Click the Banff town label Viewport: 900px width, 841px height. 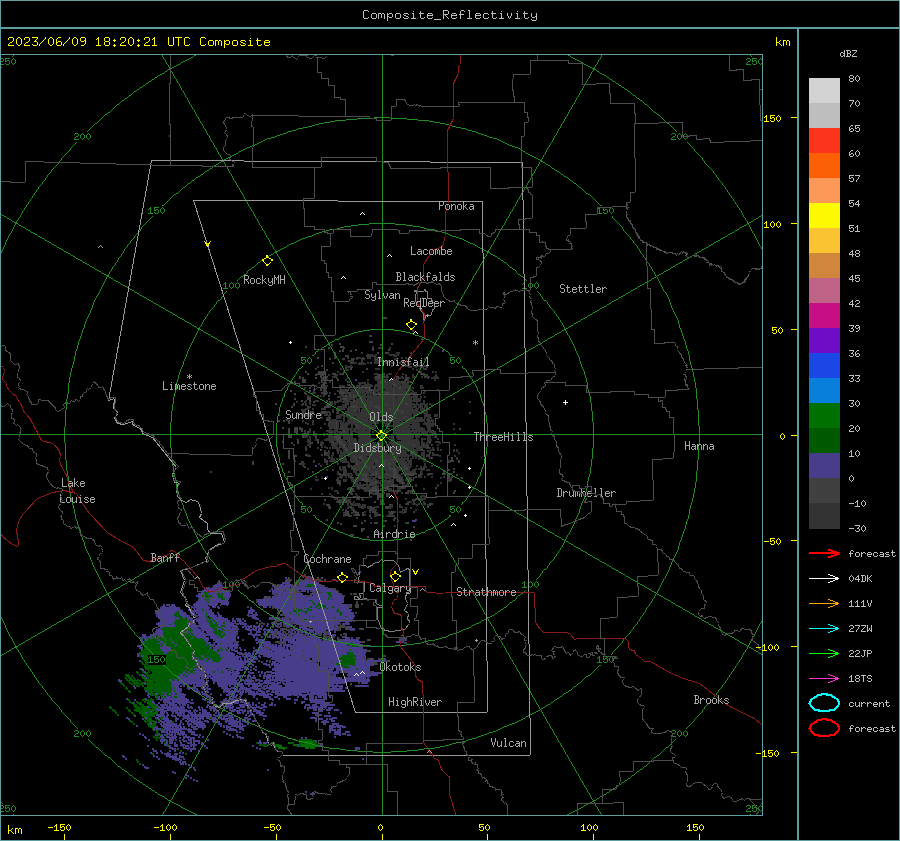[x=165, y=558]
